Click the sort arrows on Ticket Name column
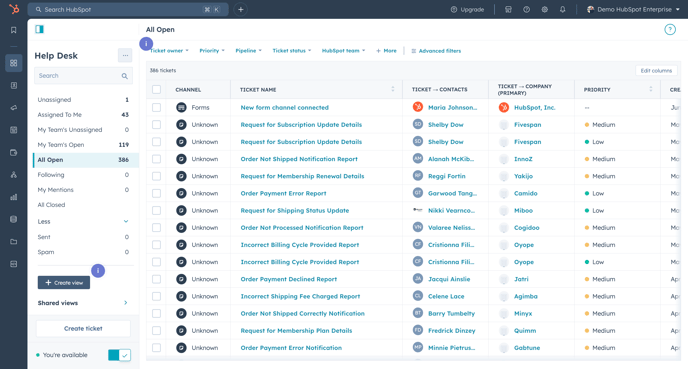The height and width of the screenshot is (369, 688). (x=393, y=89)
